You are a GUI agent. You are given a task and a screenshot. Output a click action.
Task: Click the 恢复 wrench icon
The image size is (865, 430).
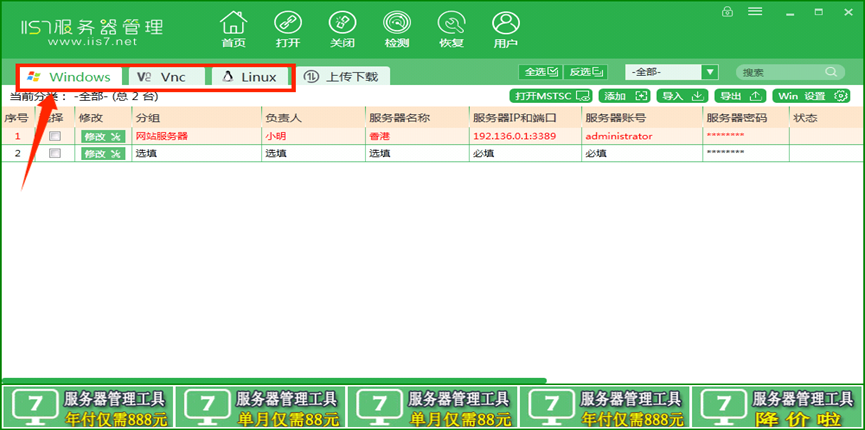click(451, 29)
